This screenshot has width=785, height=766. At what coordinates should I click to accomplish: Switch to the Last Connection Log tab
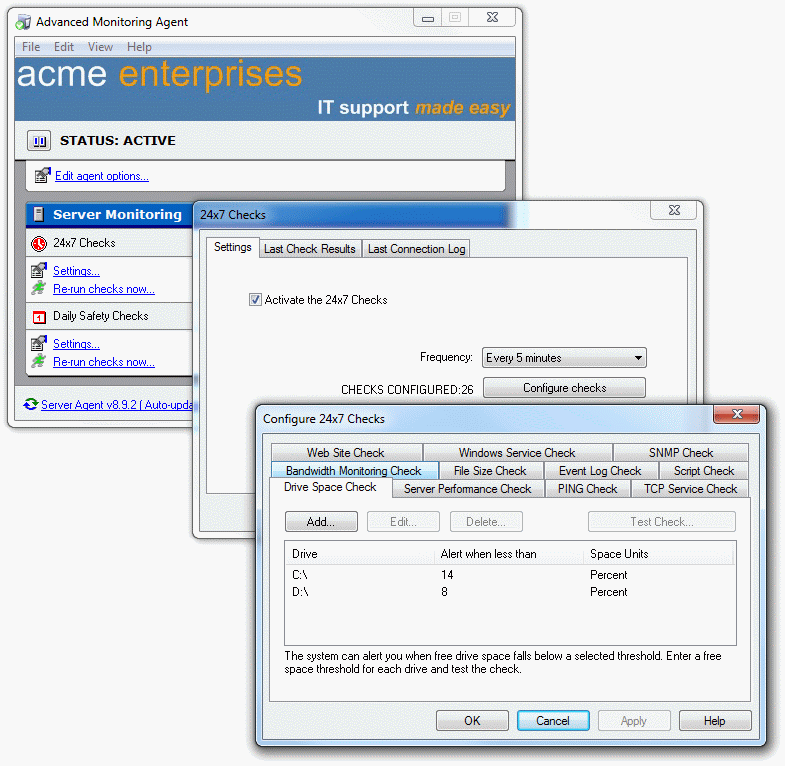[x=417, y=249]
